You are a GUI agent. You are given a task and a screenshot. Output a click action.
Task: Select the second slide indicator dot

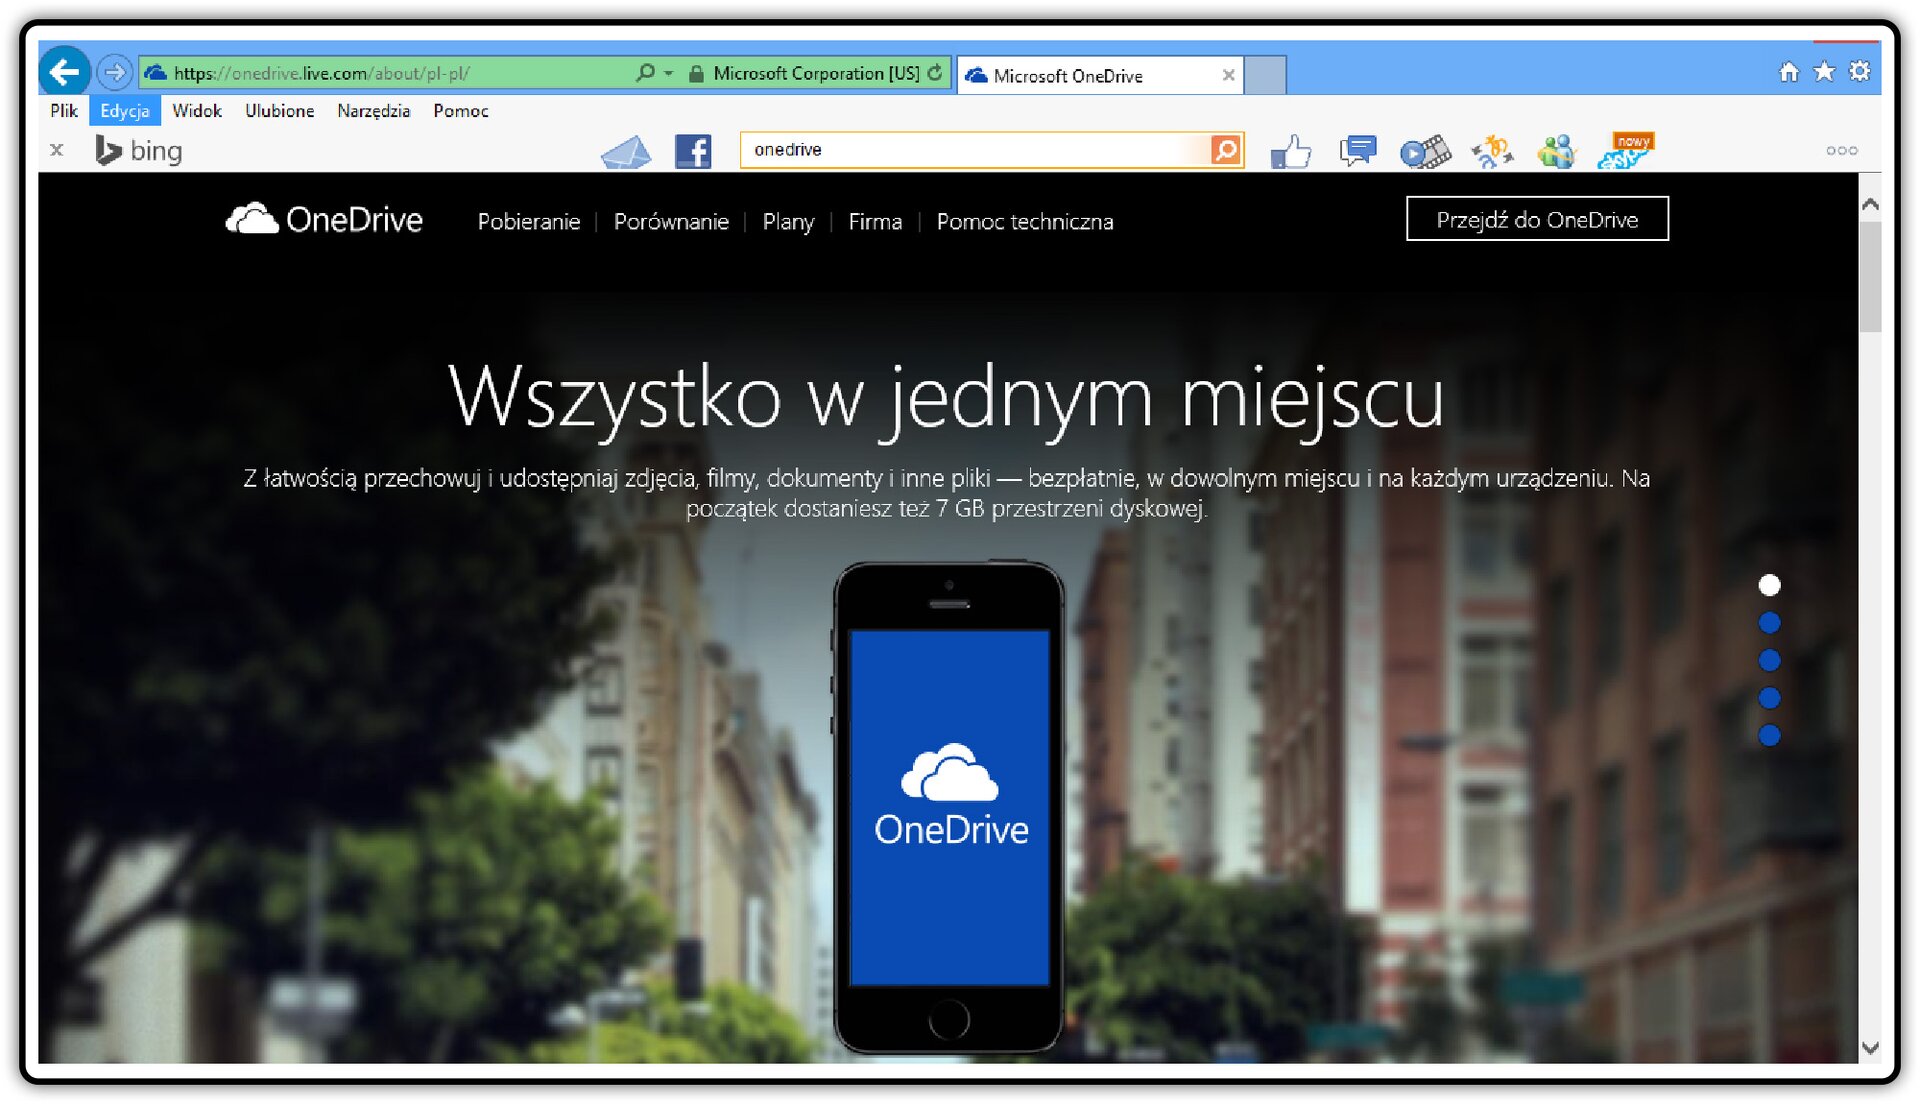(1769, 623)
